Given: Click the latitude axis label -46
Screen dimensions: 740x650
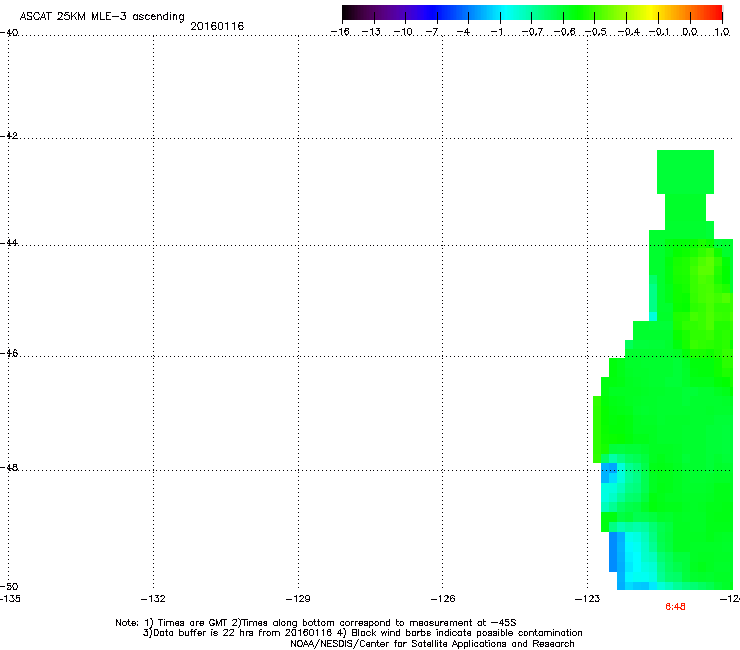Looking at the screenshot, I should (9, 354).
